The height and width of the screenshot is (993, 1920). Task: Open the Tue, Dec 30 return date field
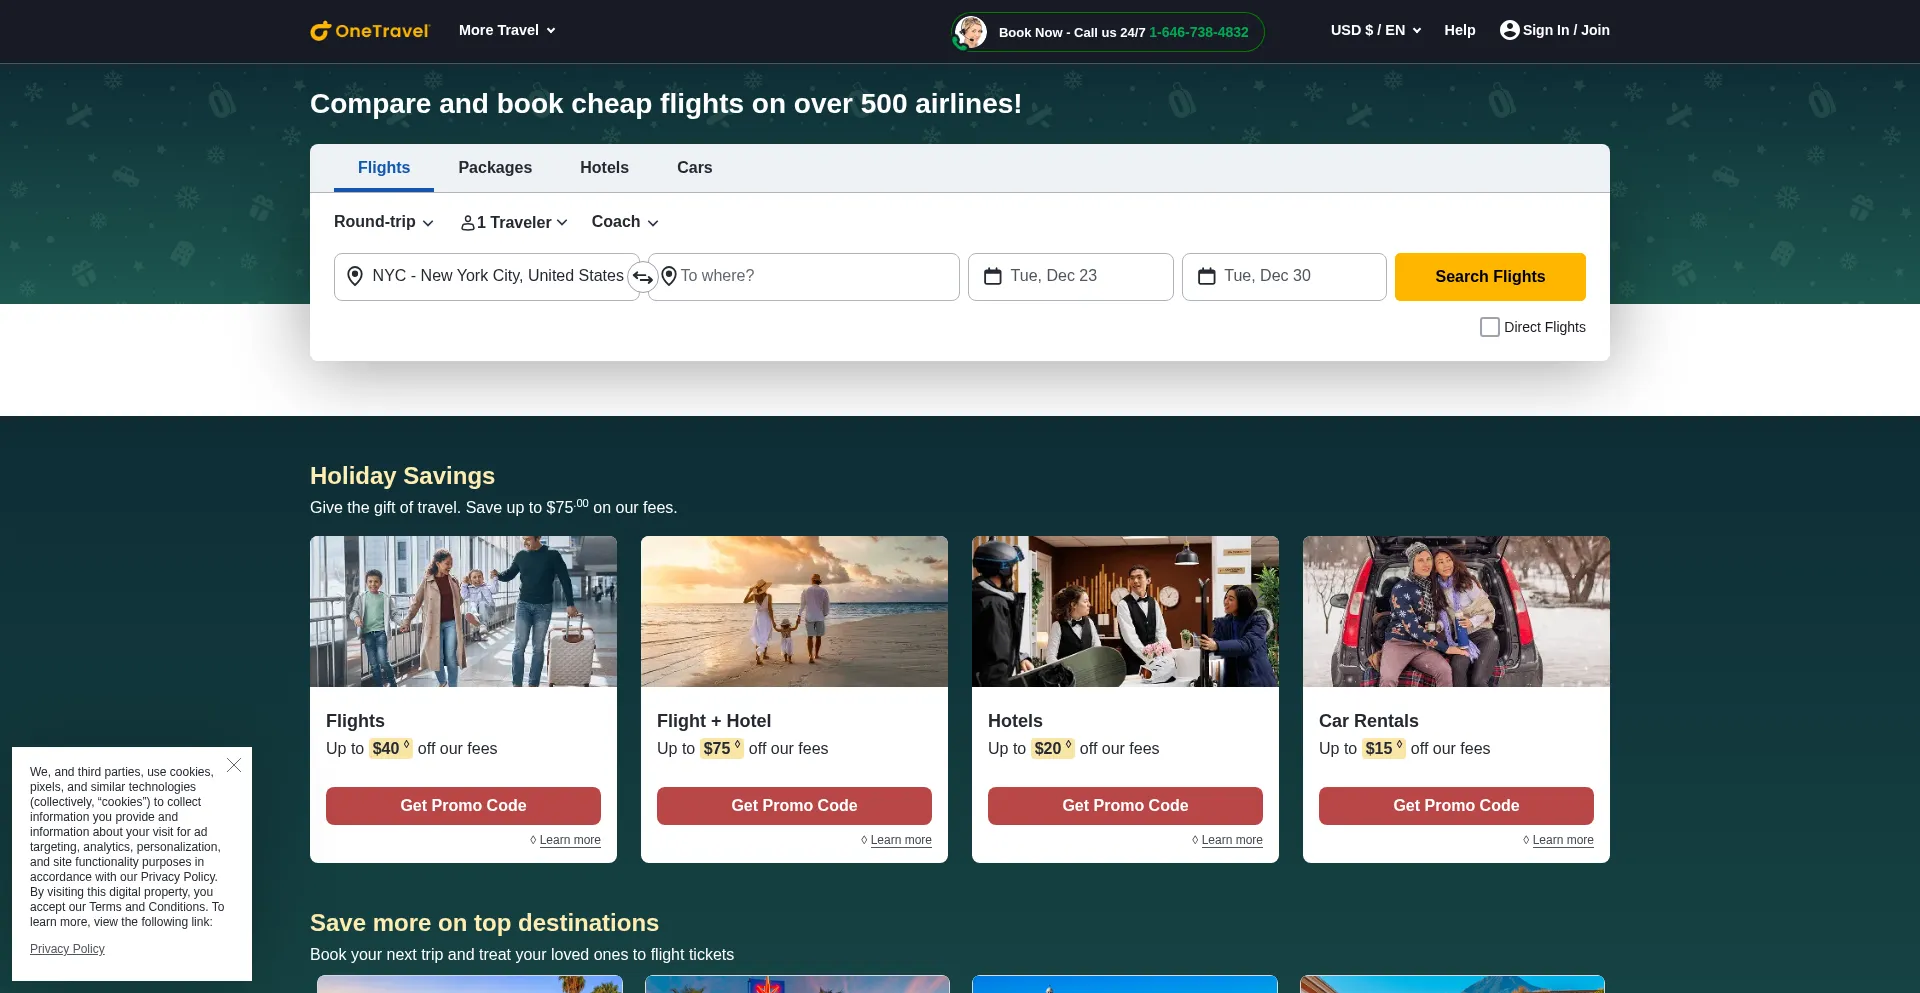[x=1284, y=277]
